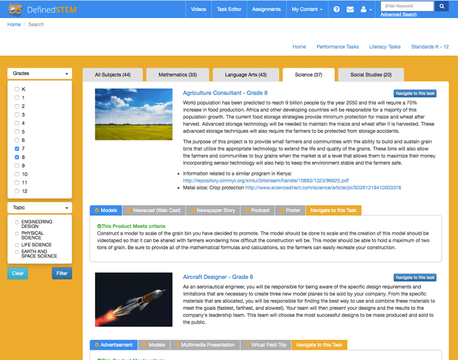The width and height of the screenshot is (458, 360).
Task: Click orange Navigate to this Task under Agriculture
Action: click(x=333, y=210)
